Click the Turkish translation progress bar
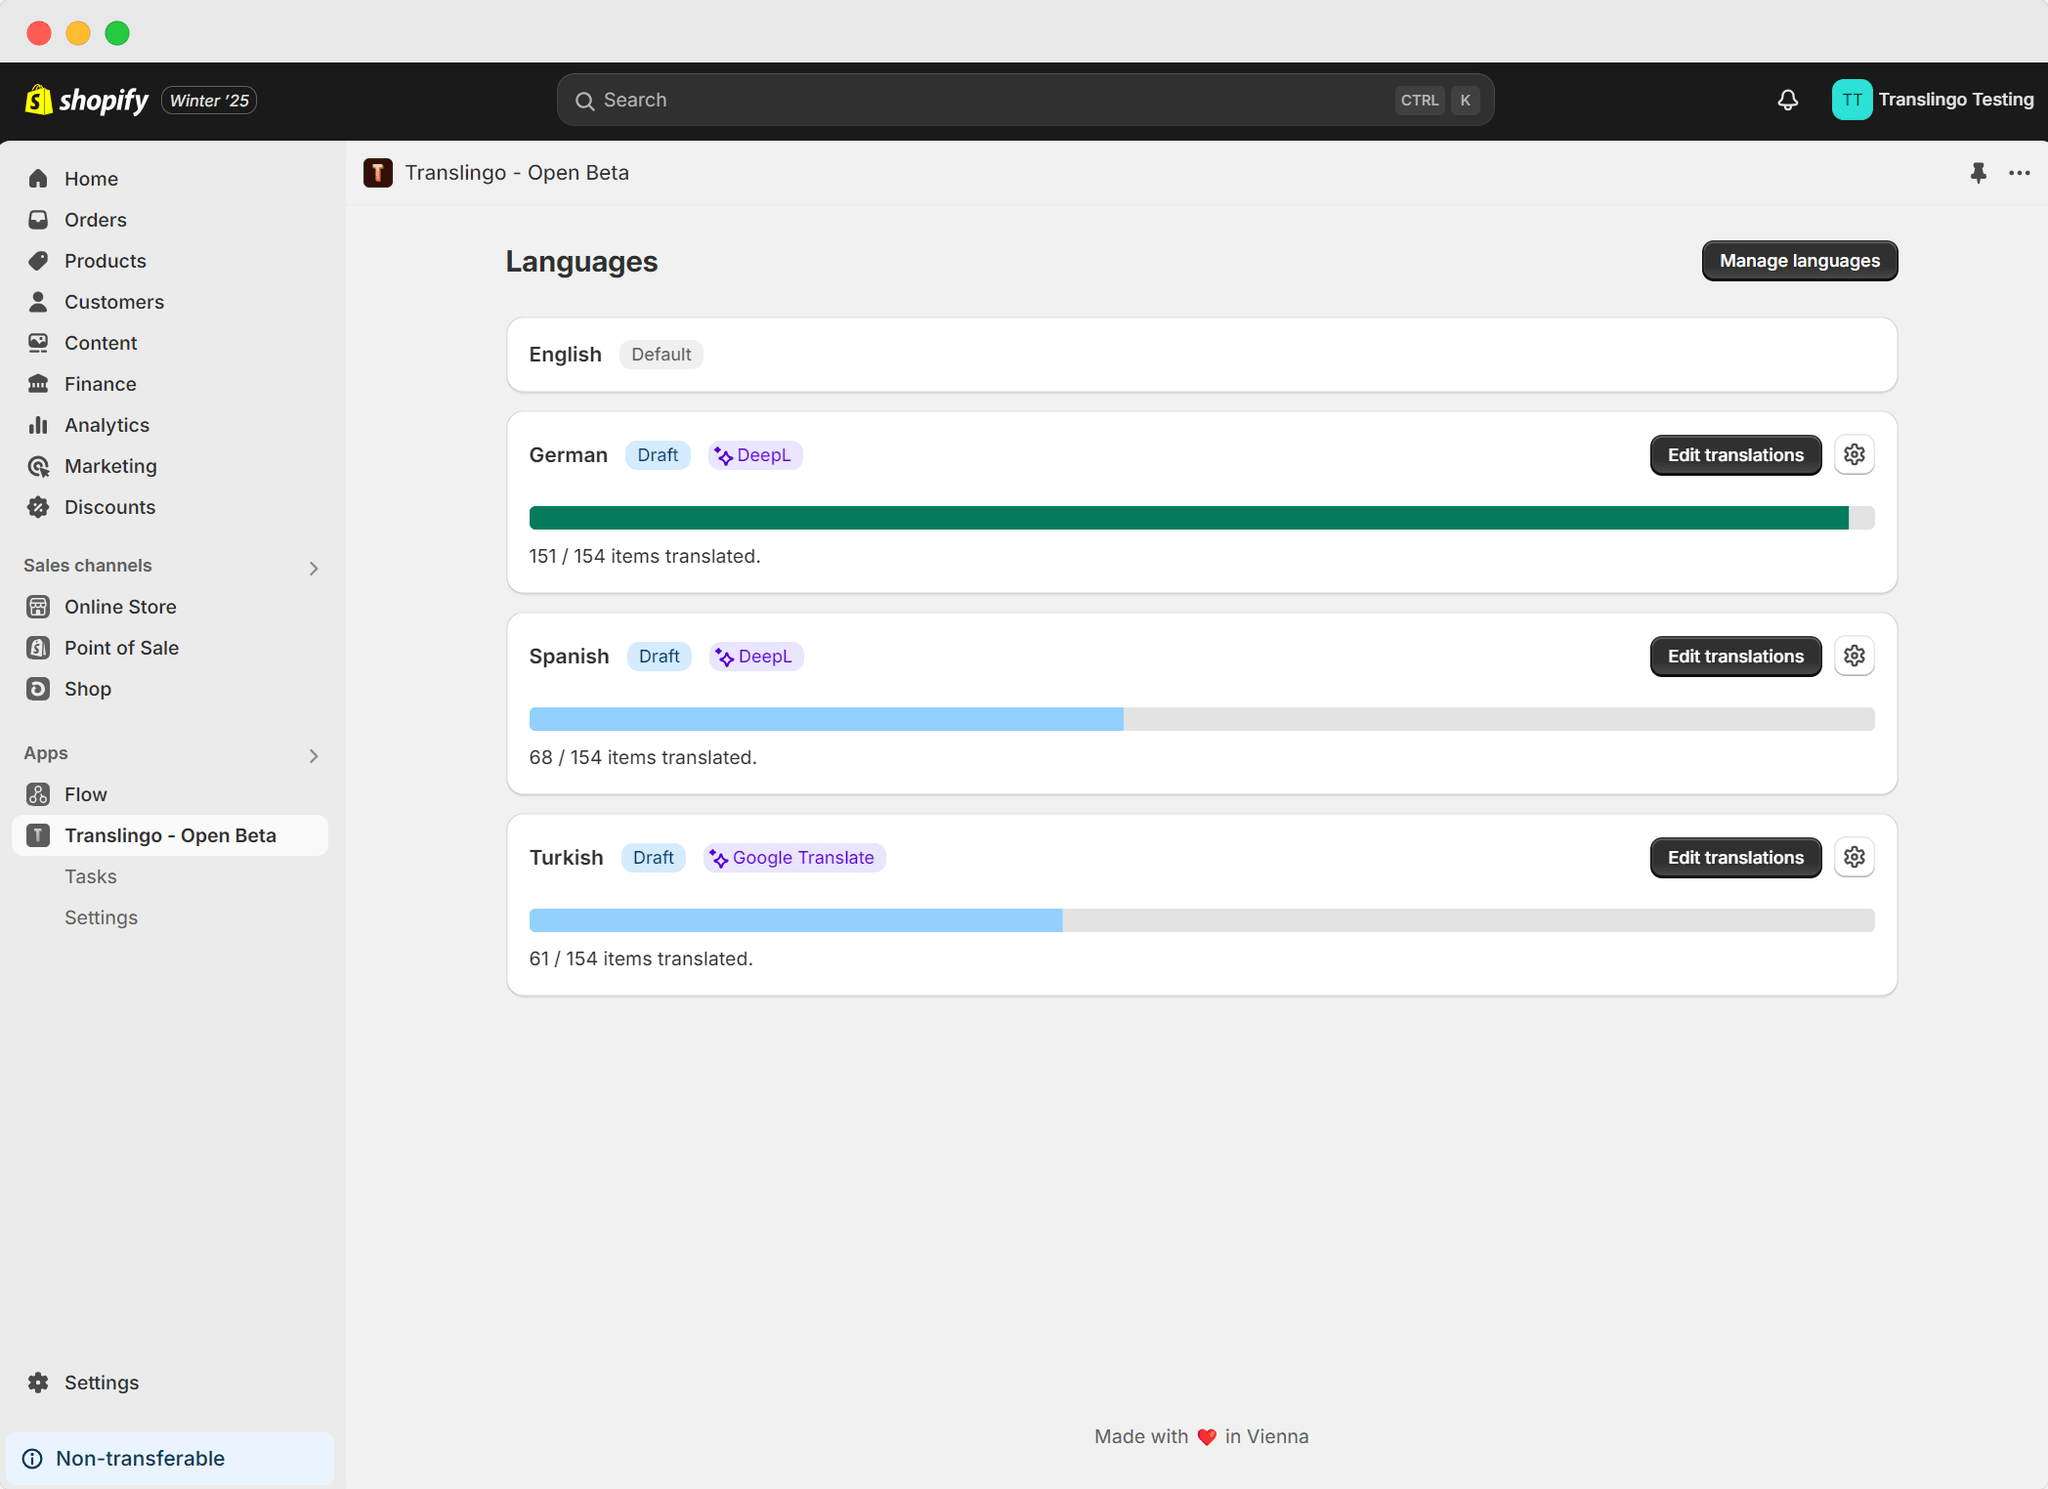Image resolution: width=2048 pixels, height=1489 pixels. coord(1201,919)
